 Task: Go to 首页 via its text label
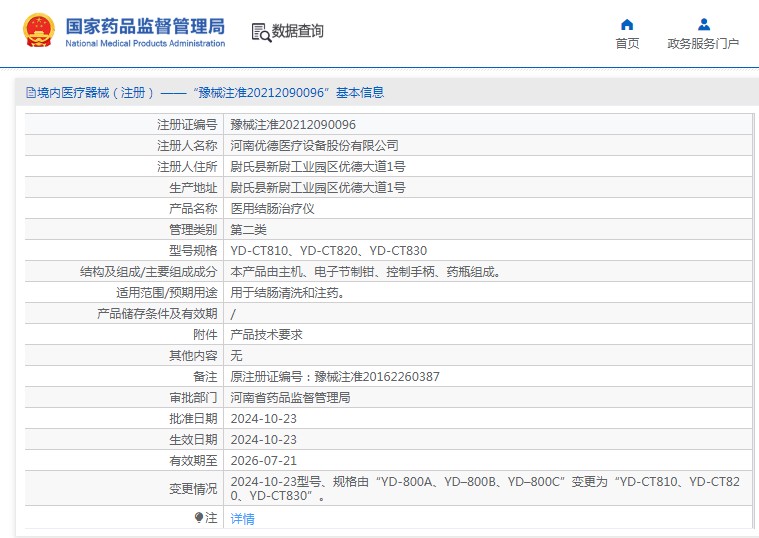pos(627,44)
